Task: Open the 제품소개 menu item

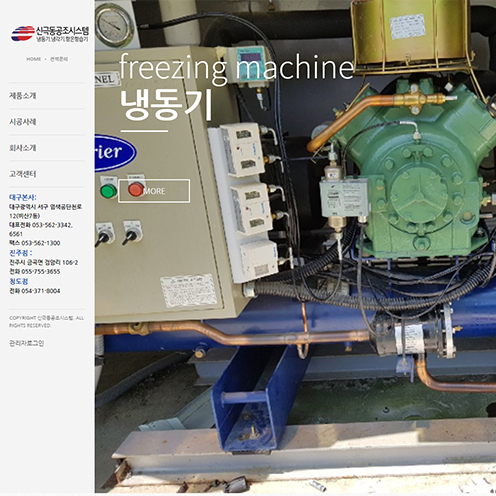Action: coord(23,96)
